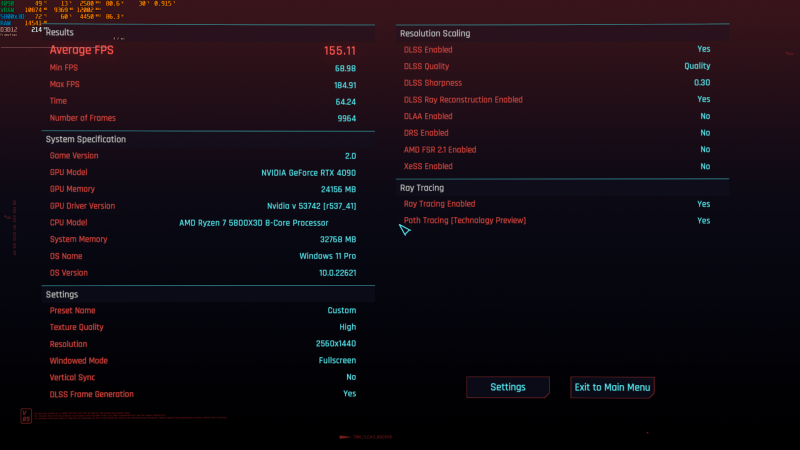Select the Average FPS value 155.11

click(x=340, y=51)
